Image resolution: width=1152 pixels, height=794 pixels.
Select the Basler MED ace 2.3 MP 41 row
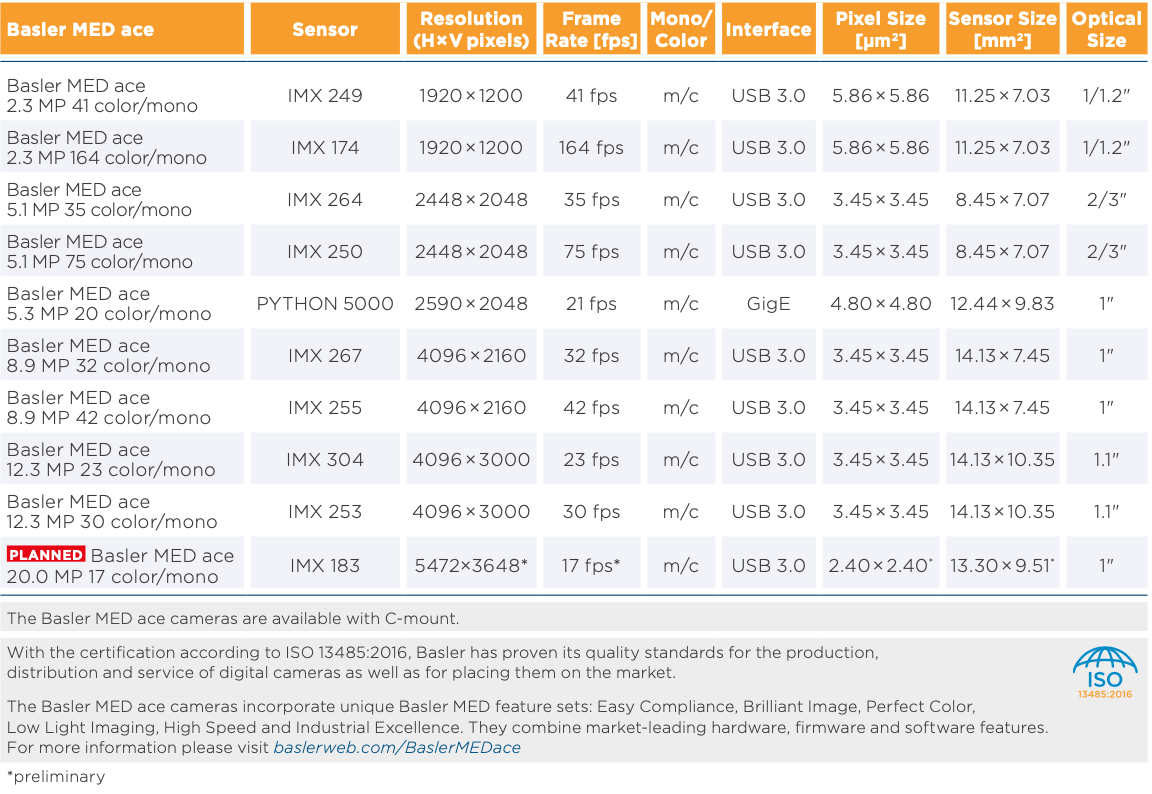[x=102, y=96]
